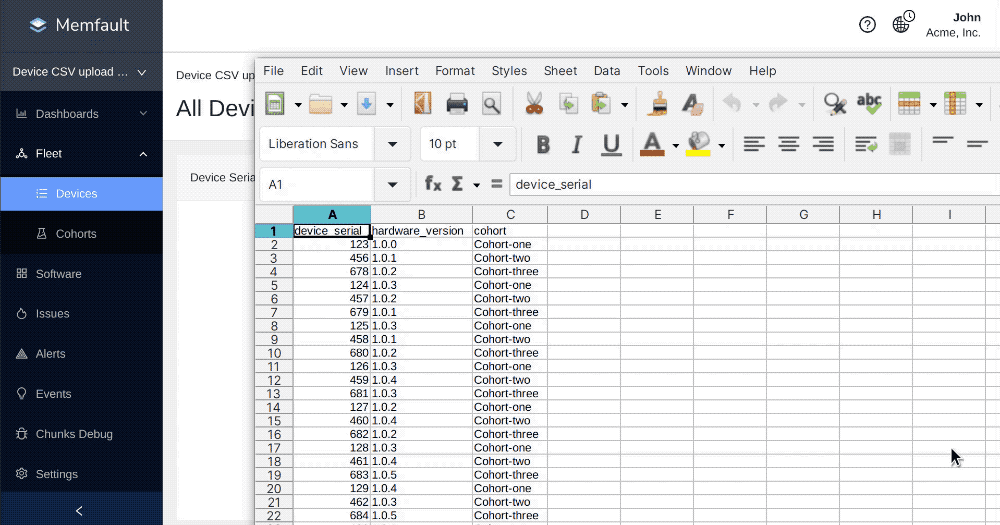The image size is (1000, 525).
Task: Toggle Italic formatting
Action: point(578,144)
